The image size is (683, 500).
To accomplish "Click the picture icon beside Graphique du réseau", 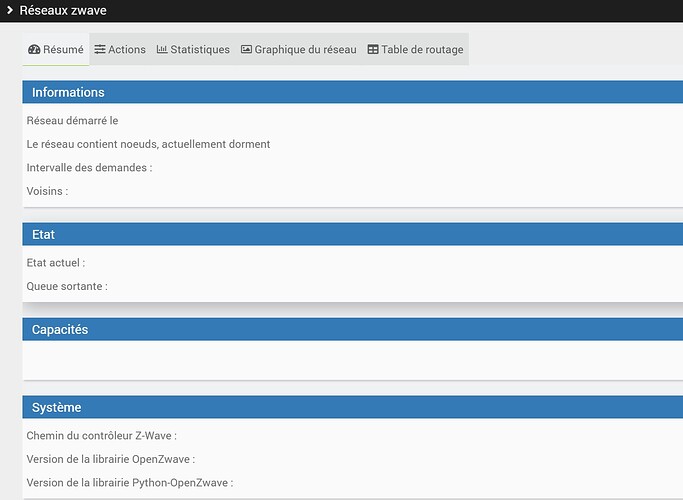I will [246, 49].
